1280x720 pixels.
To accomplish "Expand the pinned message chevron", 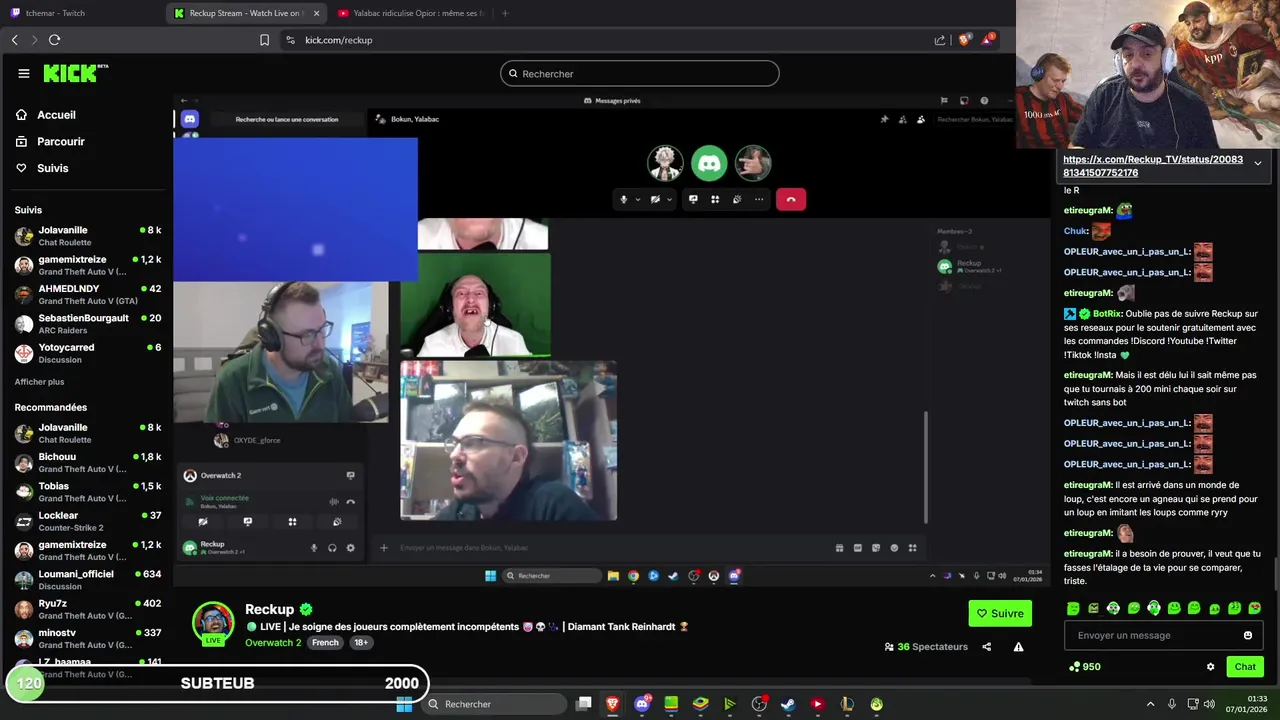I will pos(1257,163).
